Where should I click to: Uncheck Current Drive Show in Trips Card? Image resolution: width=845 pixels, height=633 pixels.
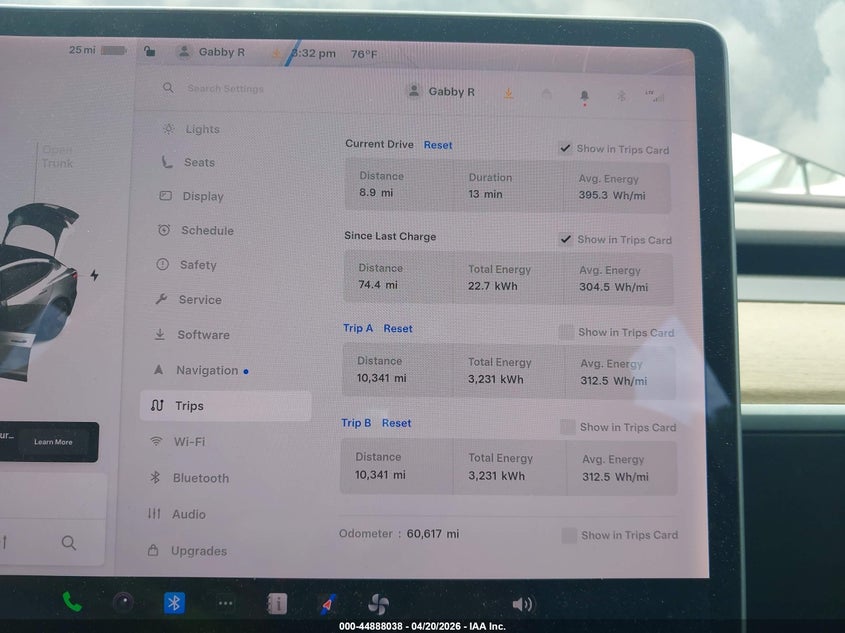565,148
